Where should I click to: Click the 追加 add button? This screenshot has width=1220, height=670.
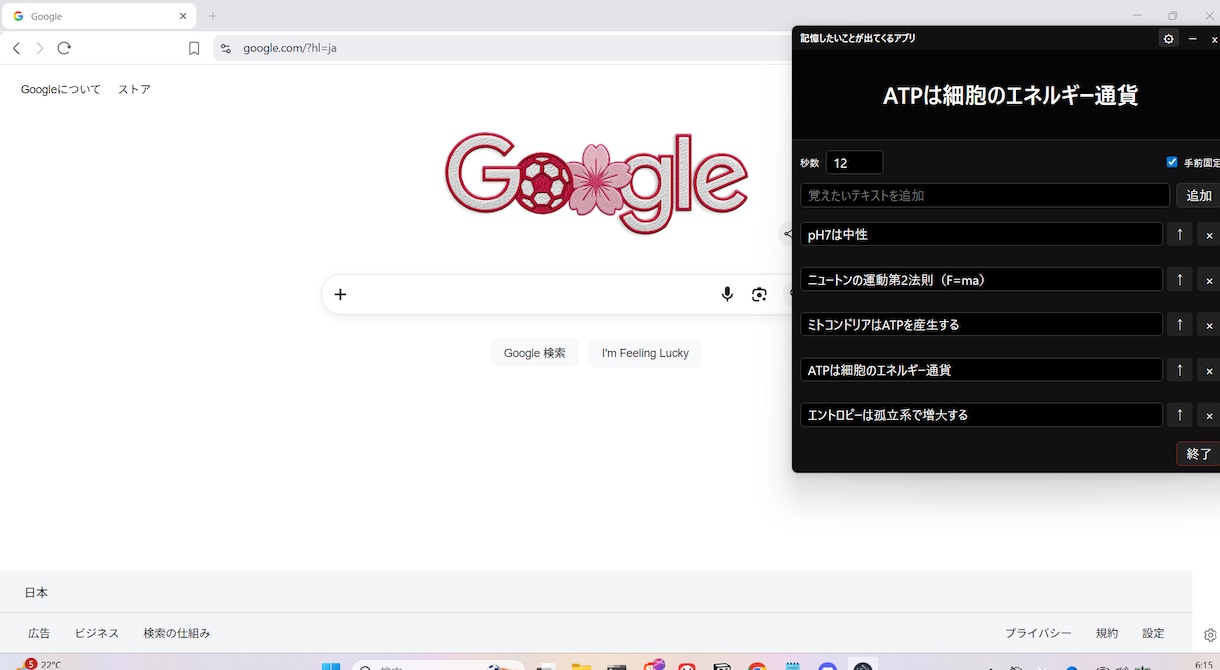[1198, 195]
